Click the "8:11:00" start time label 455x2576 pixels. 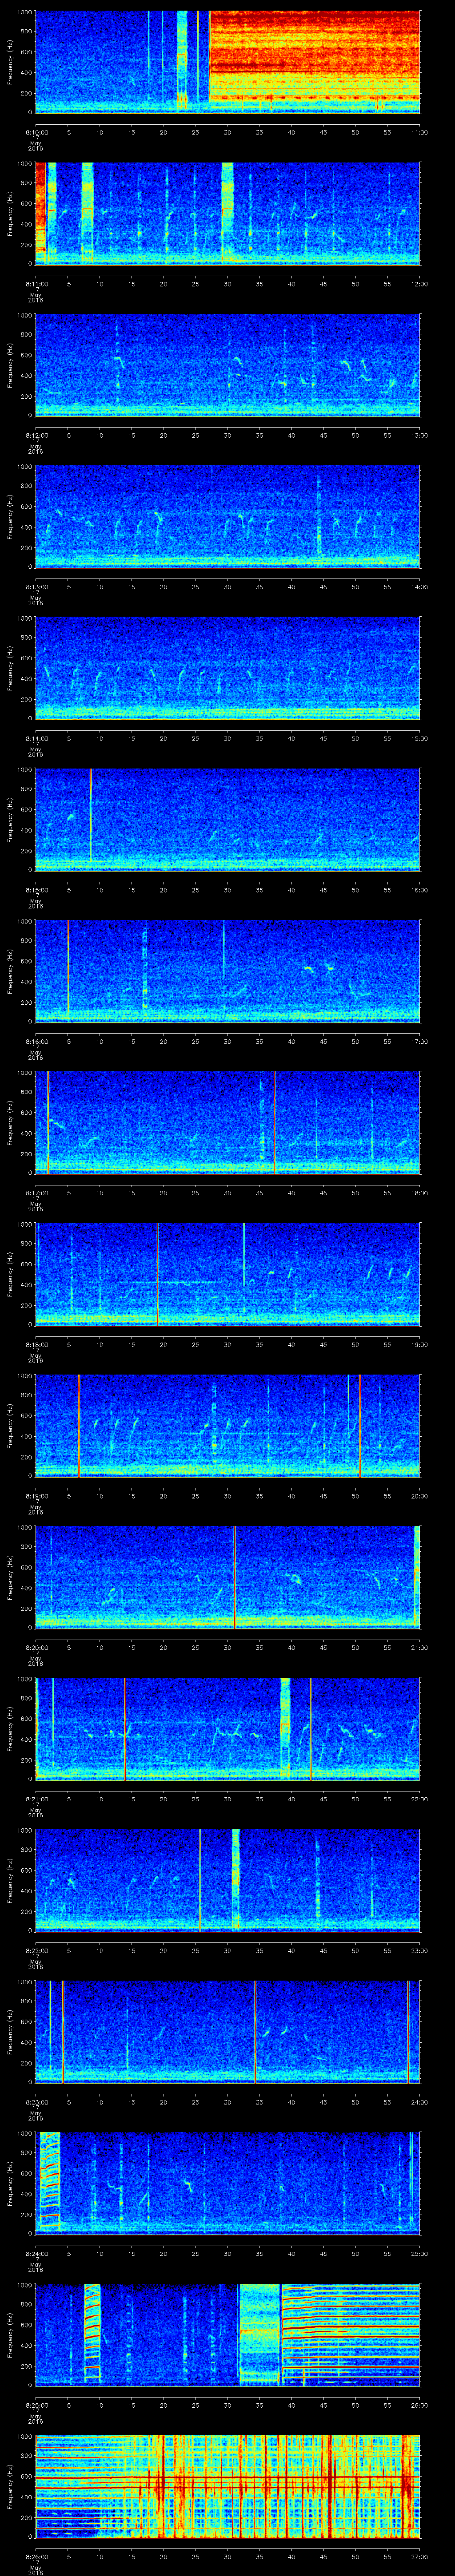pos(37,284)
